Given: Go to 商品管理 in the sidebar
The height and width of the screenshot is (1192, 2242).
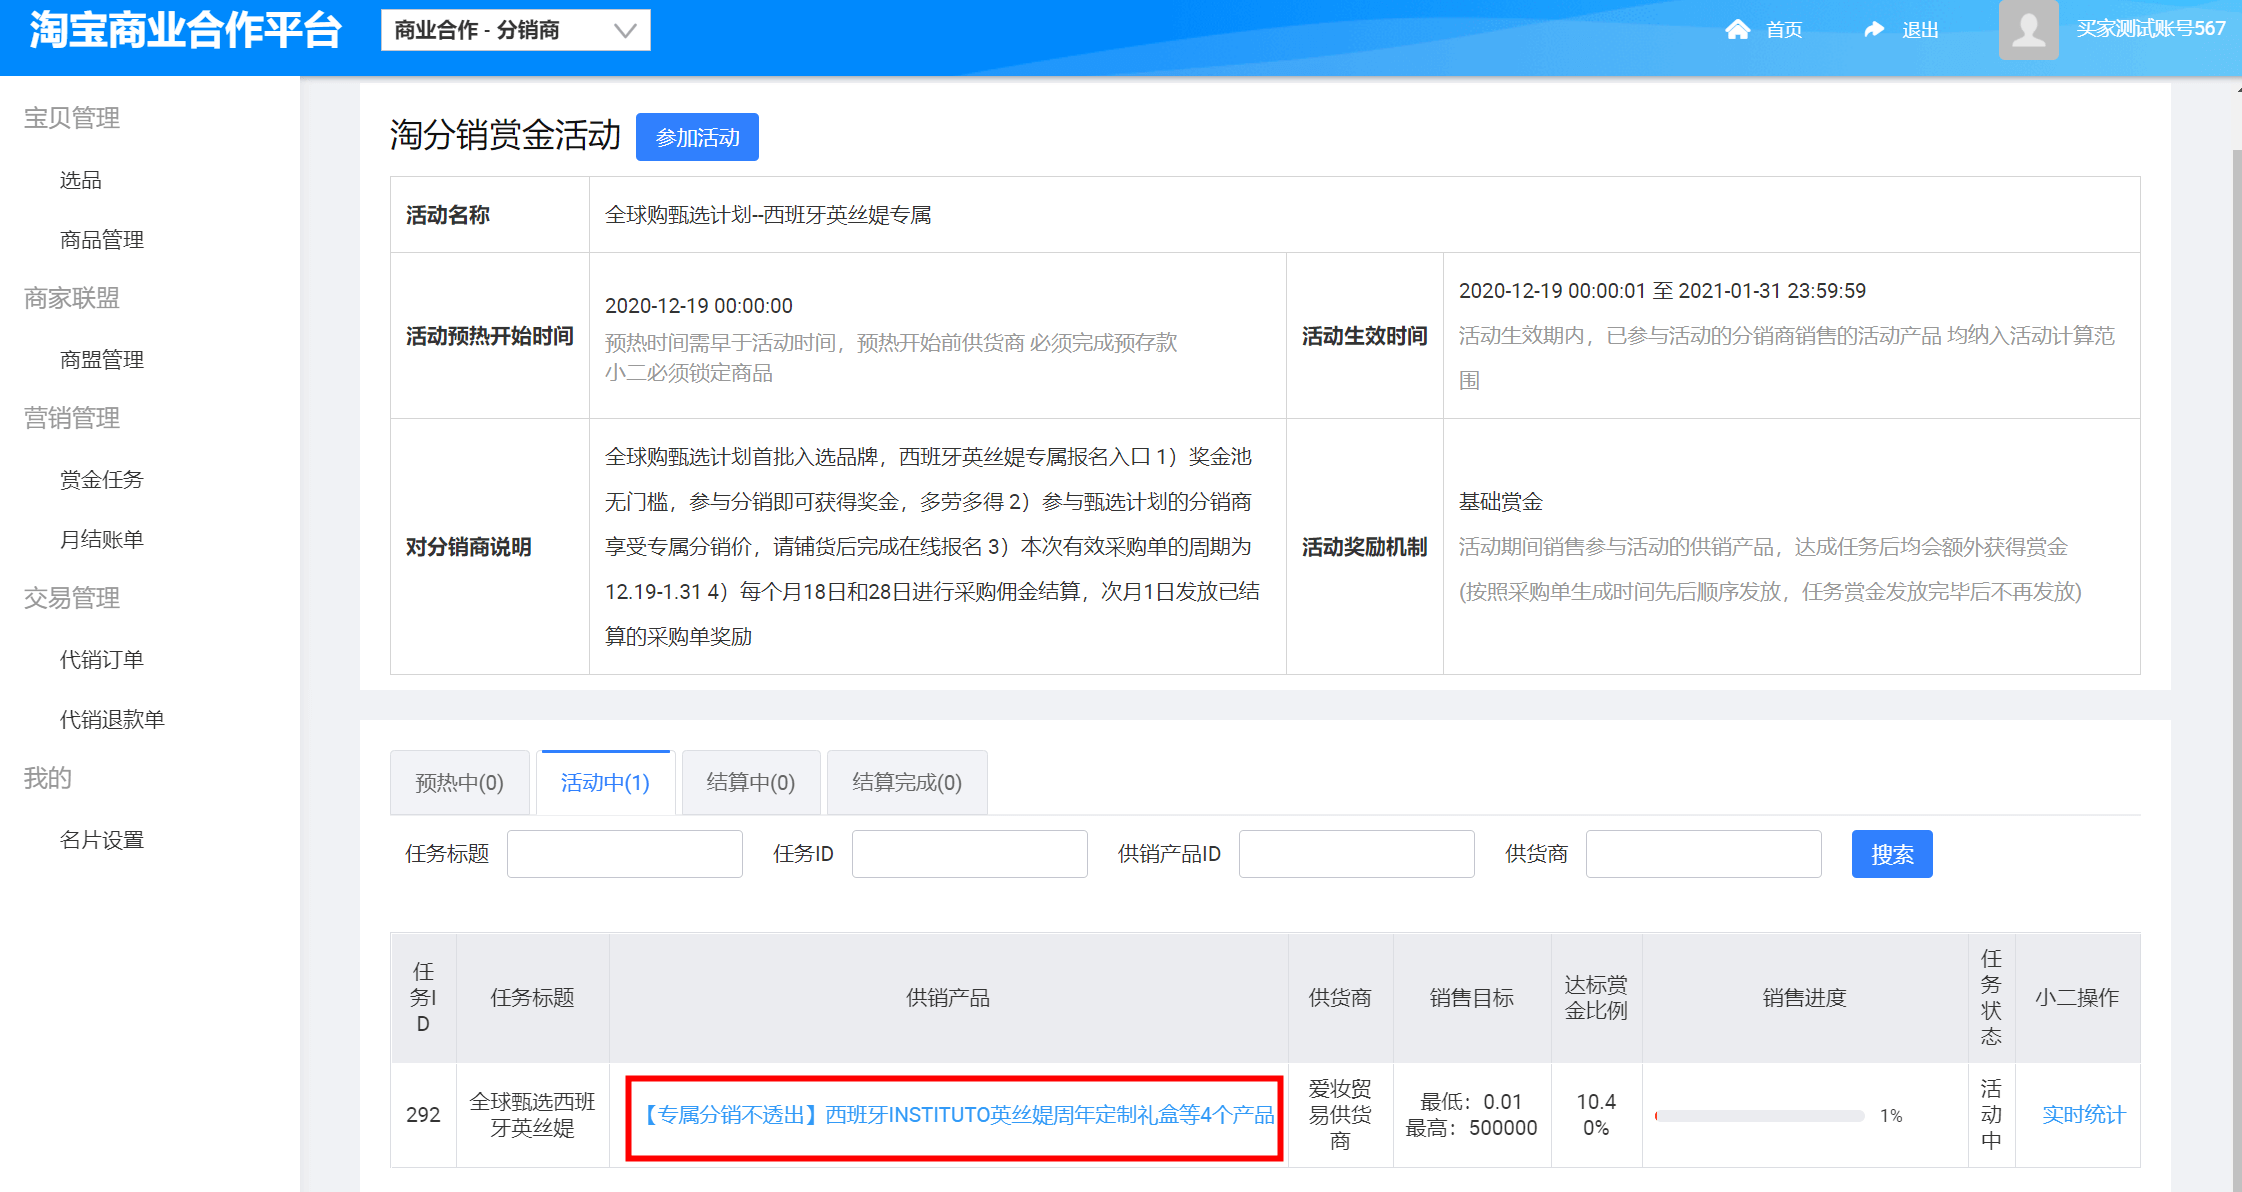Looking at the screenshot, I should [x=101, y=240].
